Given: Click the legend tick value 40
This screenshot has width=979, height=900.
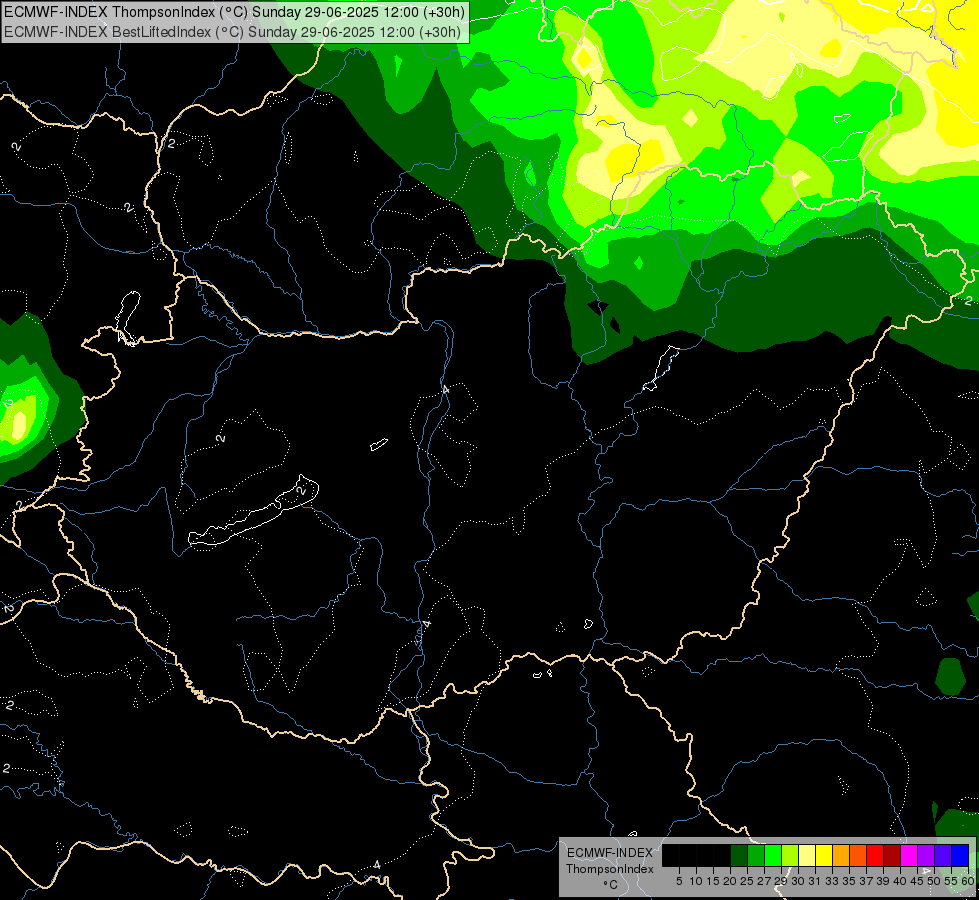Looking at the screenshot, I should tap(900, 881).
